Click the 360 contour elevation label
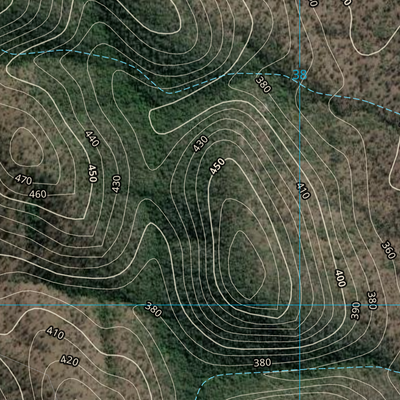This screenshot has width=400, height=400. point(388,251)
